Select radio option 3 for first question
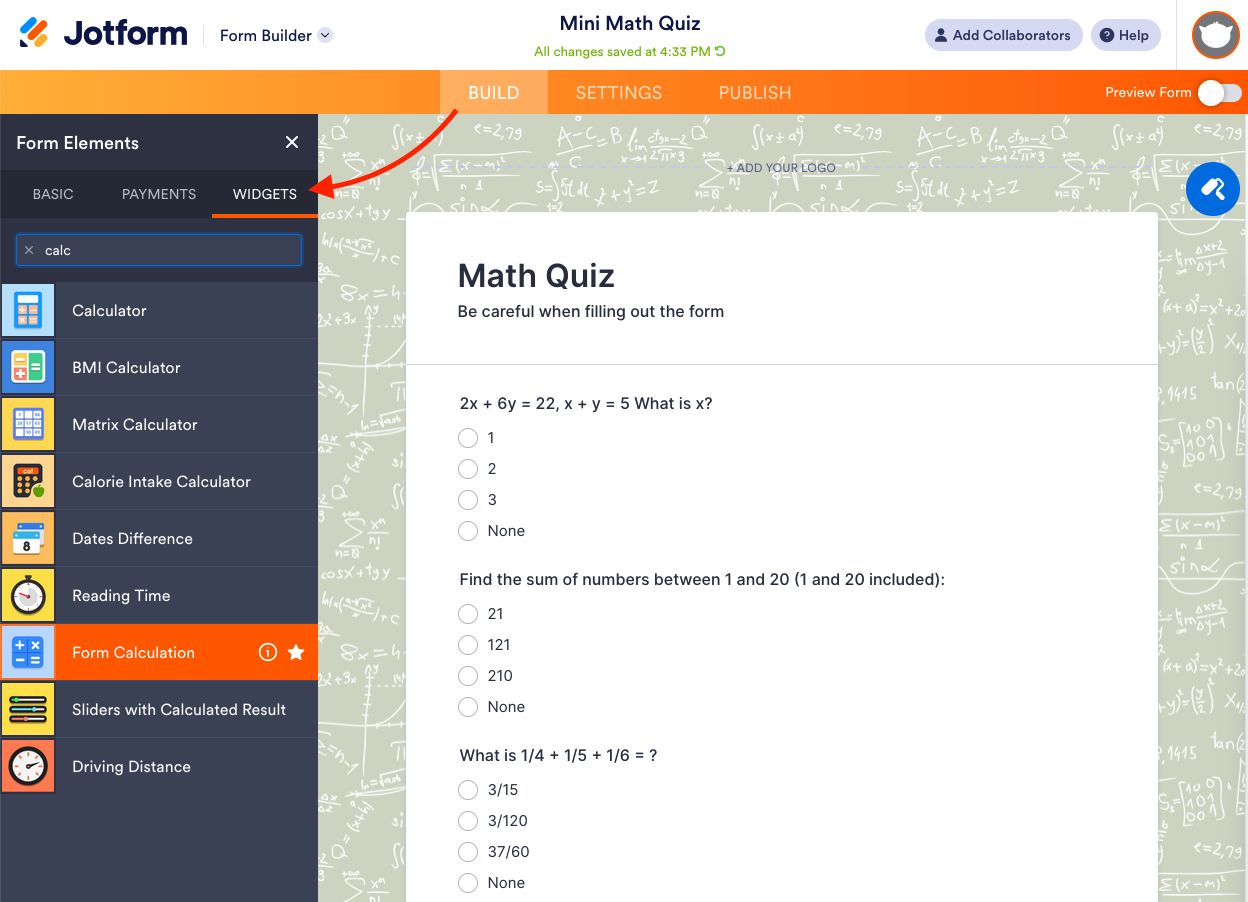 pos(468,500)
